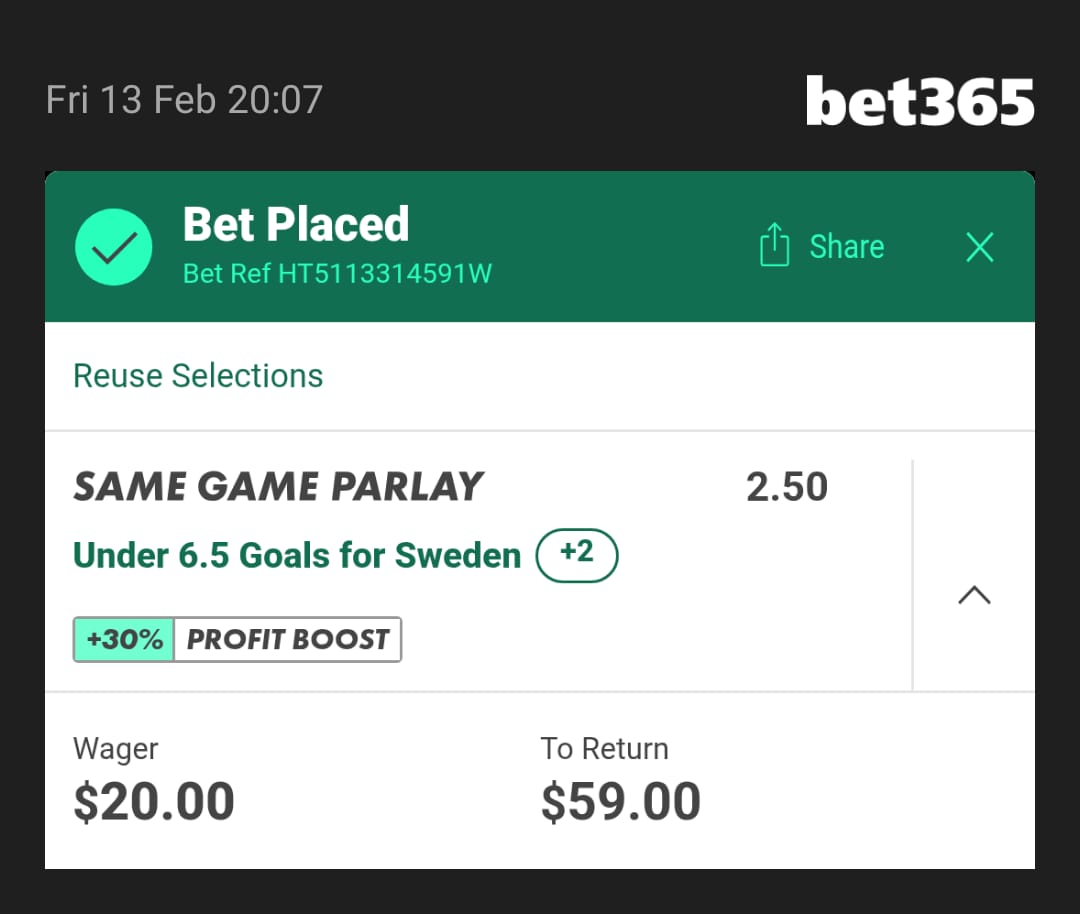Image resolution: width=1080 pixels, height=914 pixels.
Task: Click the $59.00 return amount
Action: point(621,802)
